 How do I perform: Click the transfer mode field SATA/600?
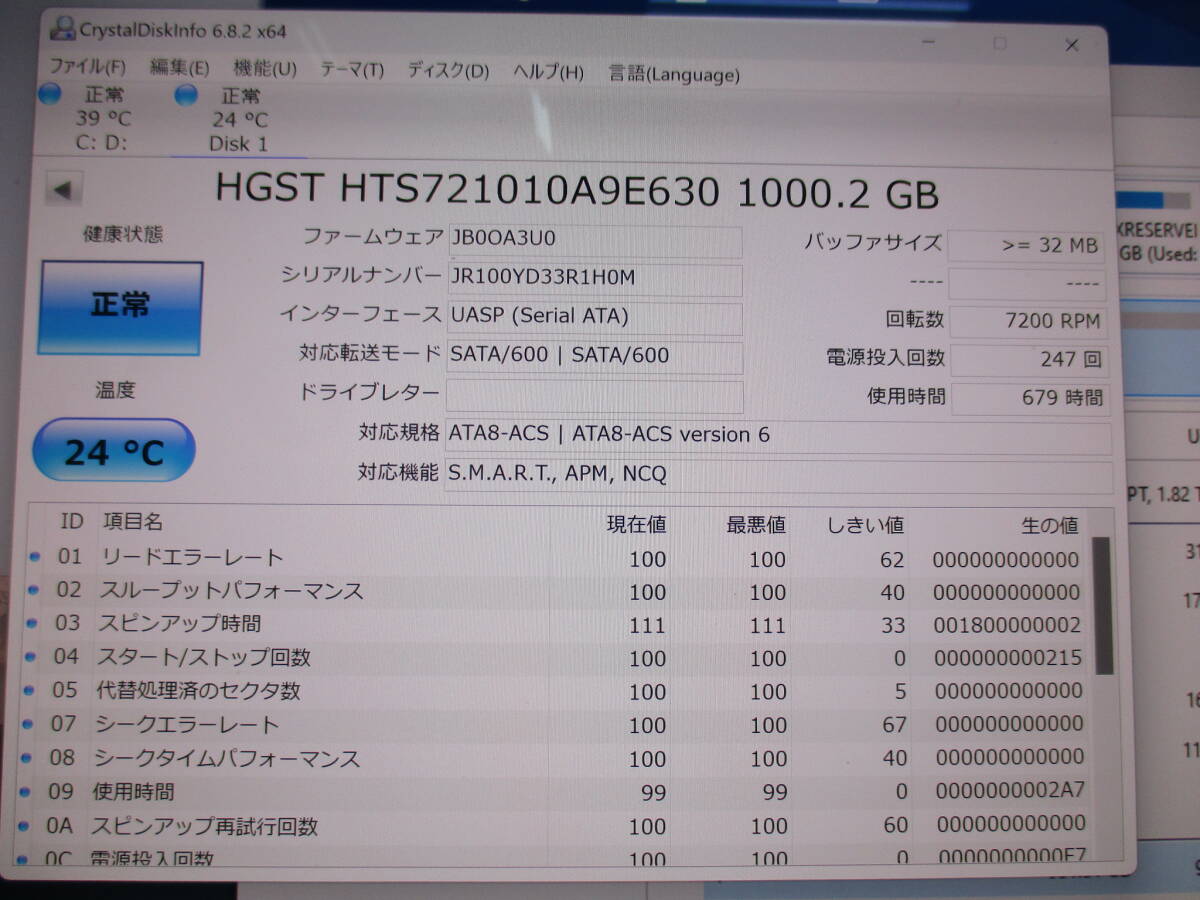(595, 356)
